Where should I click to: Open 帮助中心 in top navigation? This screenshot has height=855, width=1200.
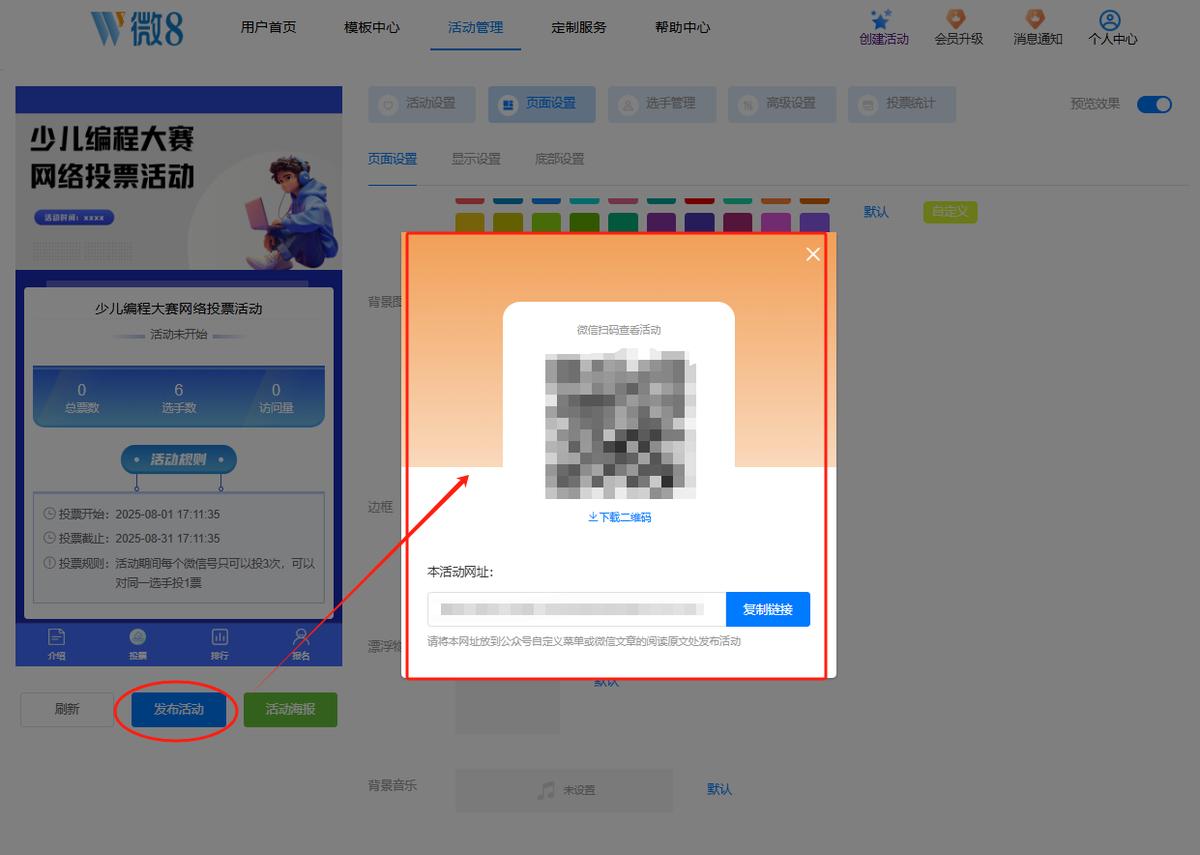coord(683,27)
